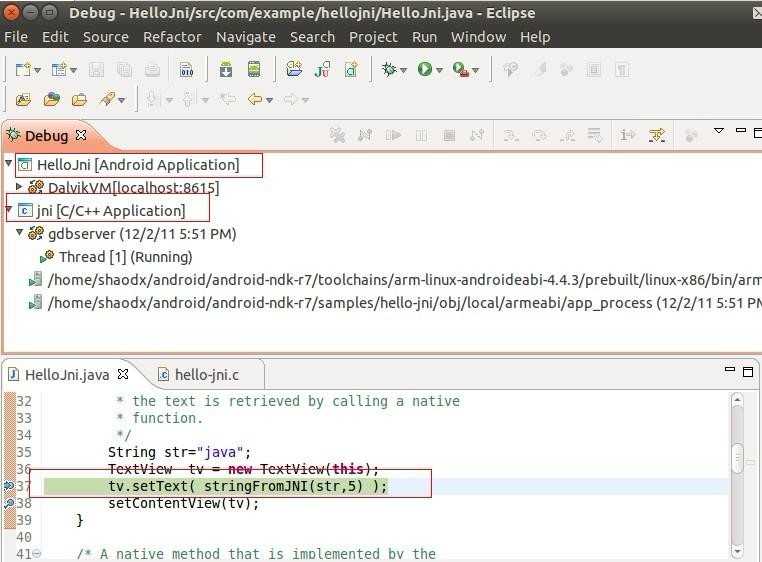The height and width of the screenshot is (562, 762).
Task: Close the Debug view tab
Action: pyautogui.click(x=81, y=135)
